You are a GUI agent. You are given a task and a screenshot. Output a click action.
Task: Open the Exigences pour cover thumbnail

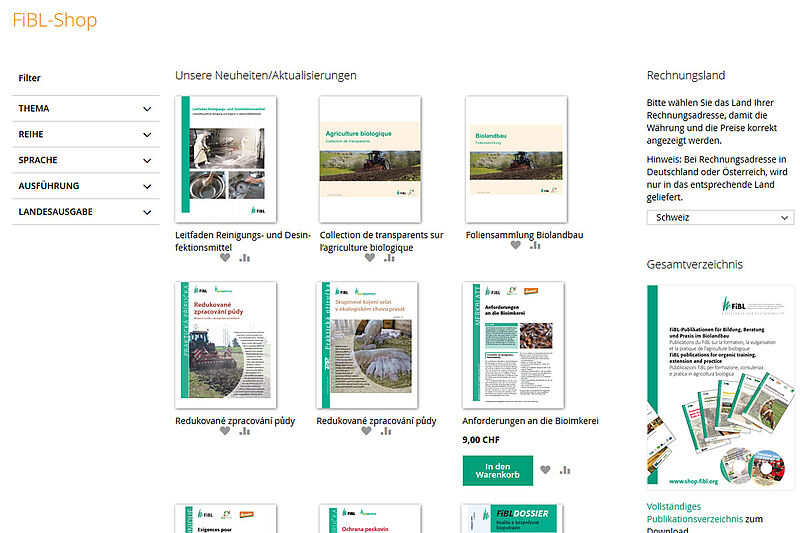(226, 519)
